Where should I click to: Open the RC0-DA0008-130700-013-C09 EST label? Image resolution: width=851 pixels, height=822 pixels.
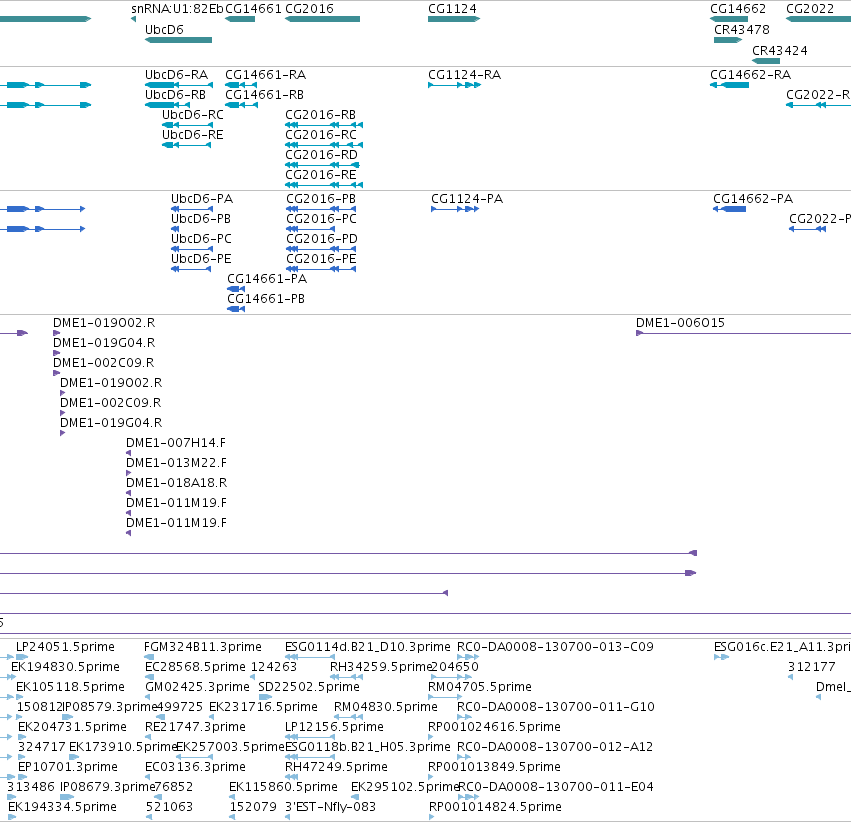coord(555,647)
